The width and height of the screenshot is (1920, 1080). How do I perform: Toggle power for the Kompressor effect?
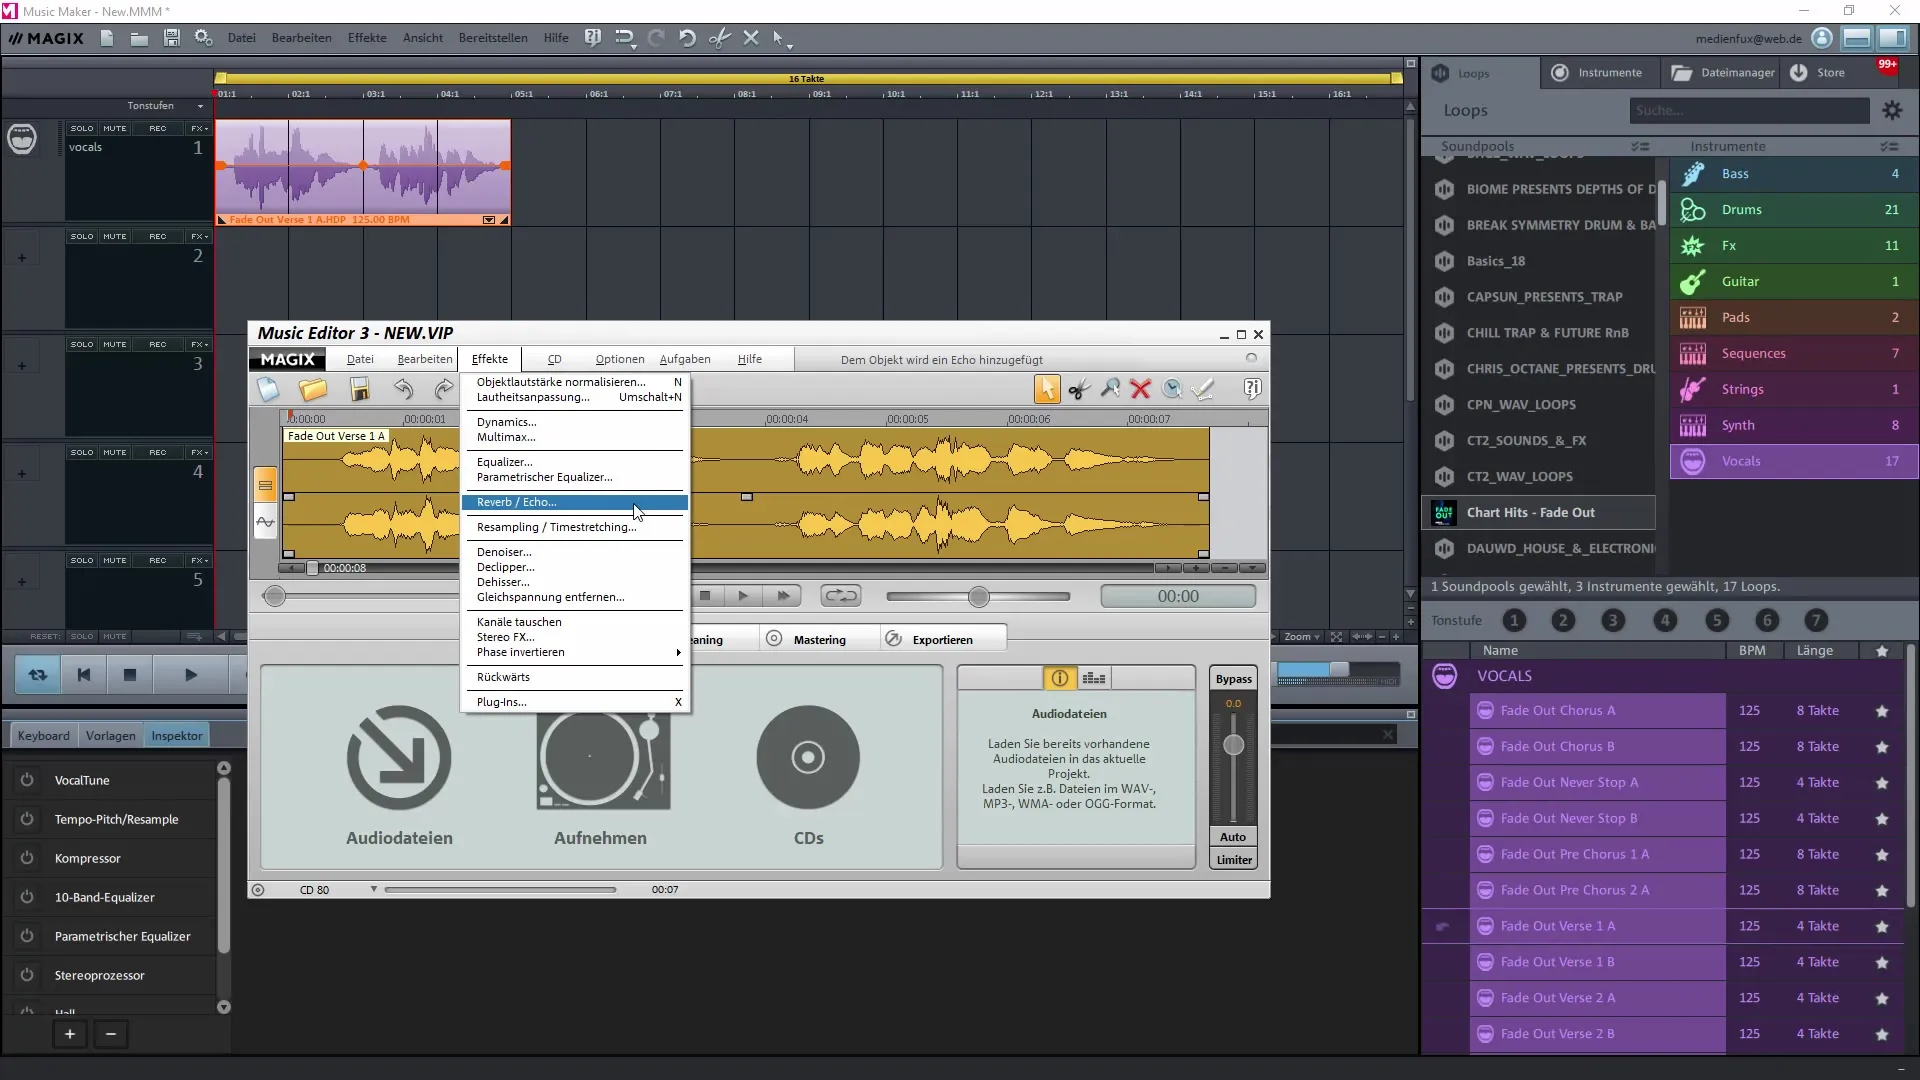point(27,858)
